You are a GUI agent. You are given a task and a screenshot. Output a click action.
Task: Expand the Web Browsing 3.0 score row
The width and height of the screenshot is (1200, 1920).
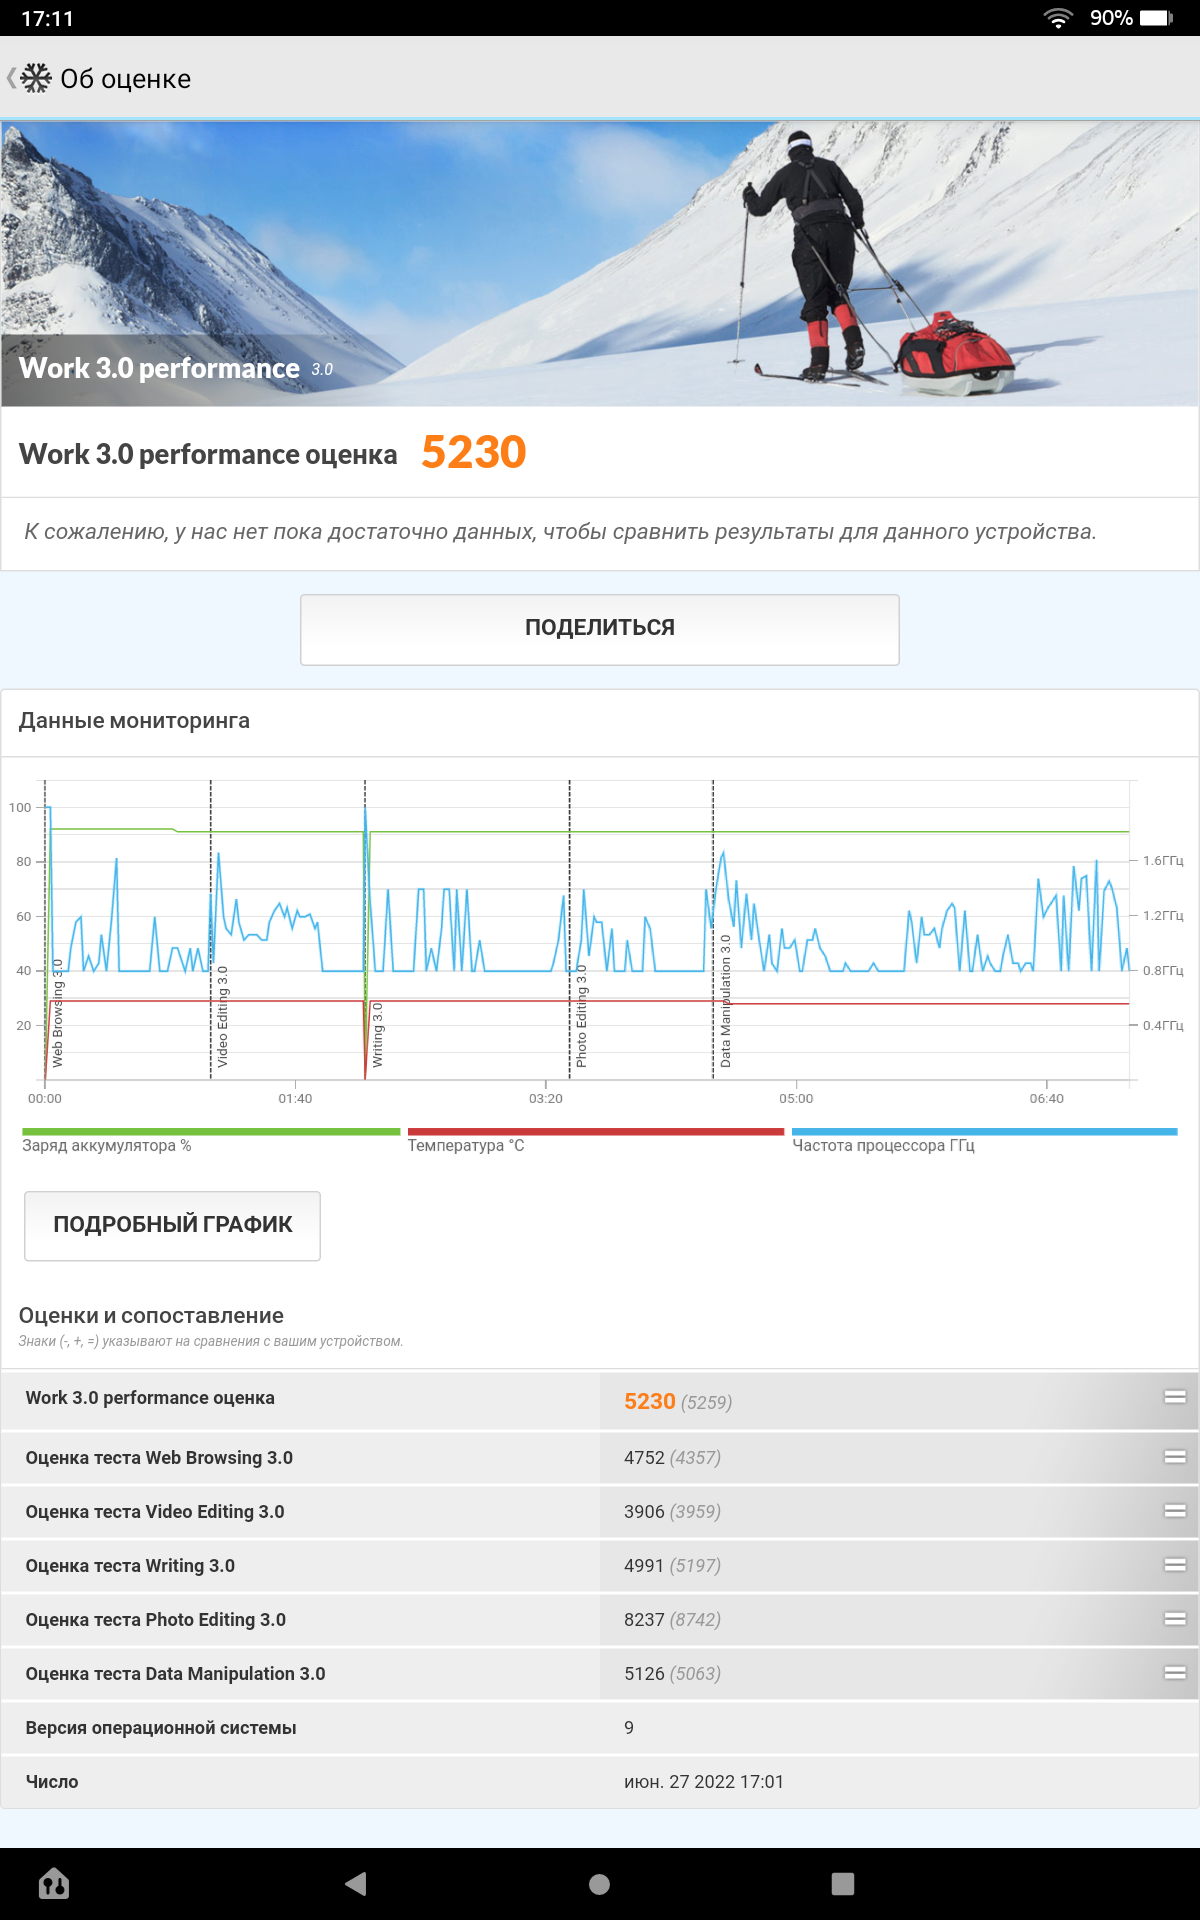point(1175,1457)
